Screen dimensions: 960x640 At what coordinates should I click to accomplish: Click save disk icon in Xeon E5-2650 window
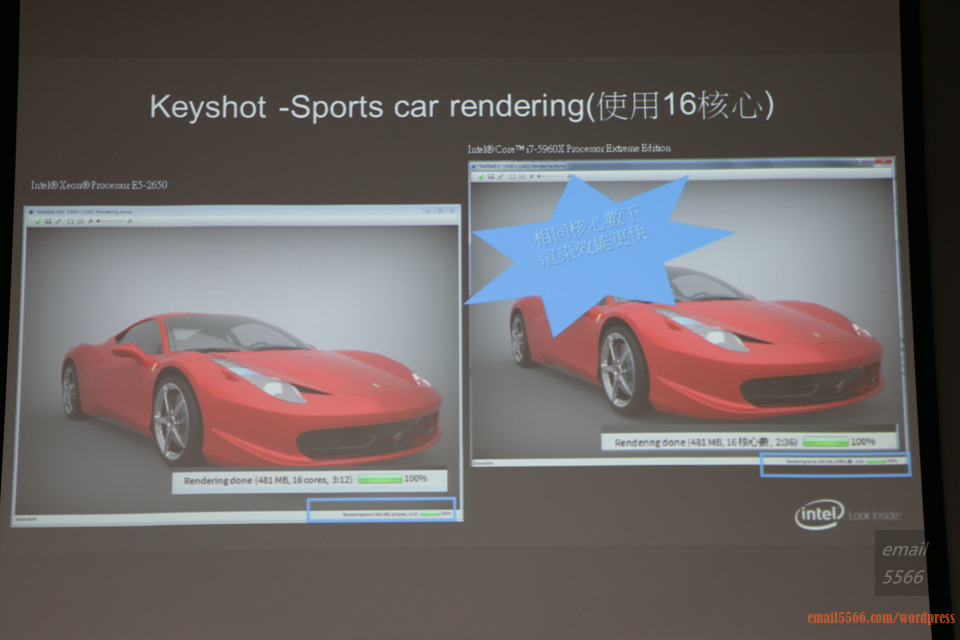point(48,222)
